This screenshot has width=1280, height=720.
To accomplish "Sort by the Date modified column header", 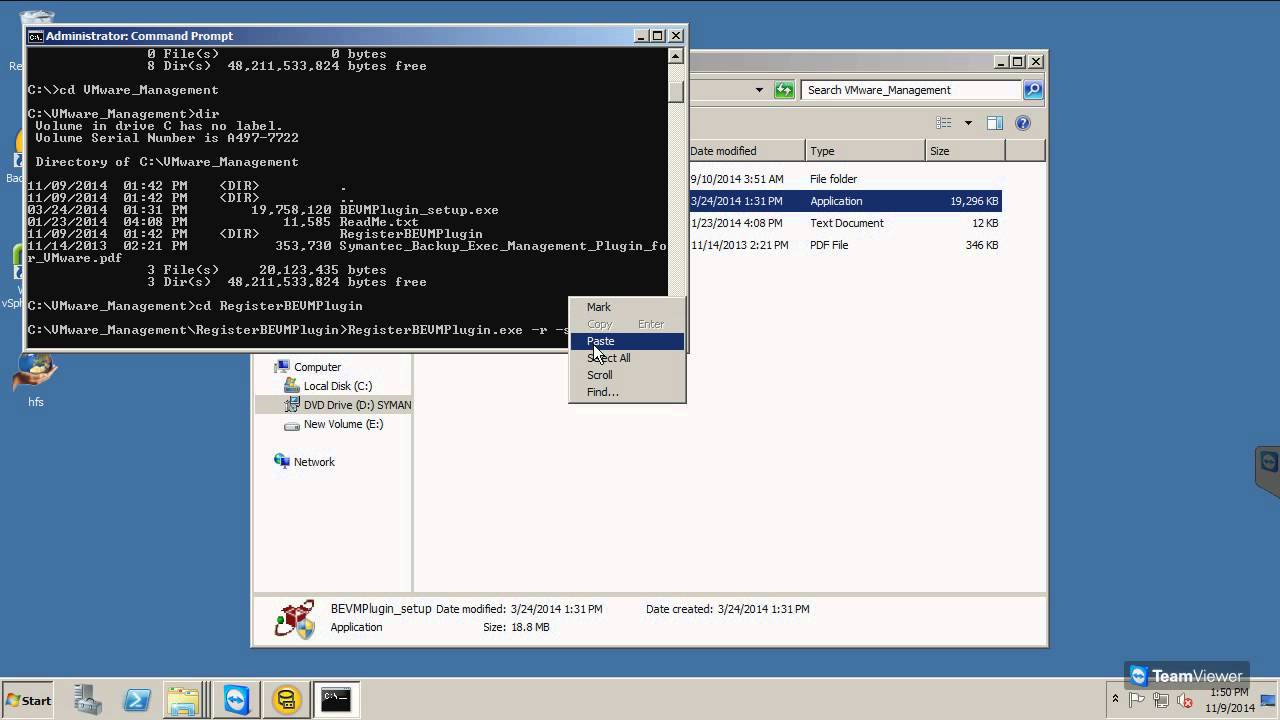I will (746, 151).
